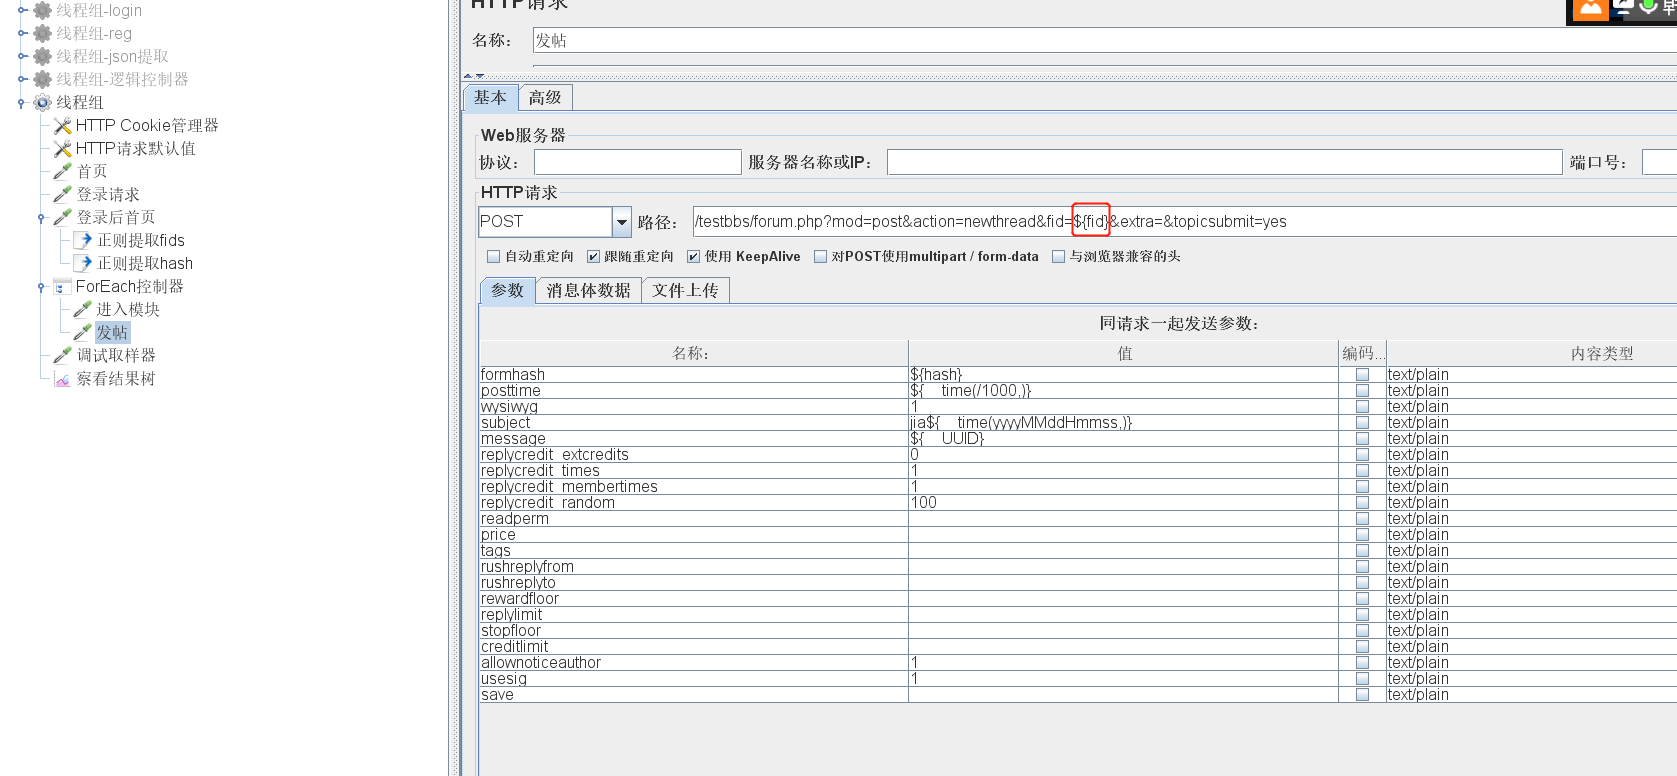Expand the 线程组-json提取 tree node
The height and width of the screenshot is (776, 1677).
pyautogui.click(x=21, y=56)
